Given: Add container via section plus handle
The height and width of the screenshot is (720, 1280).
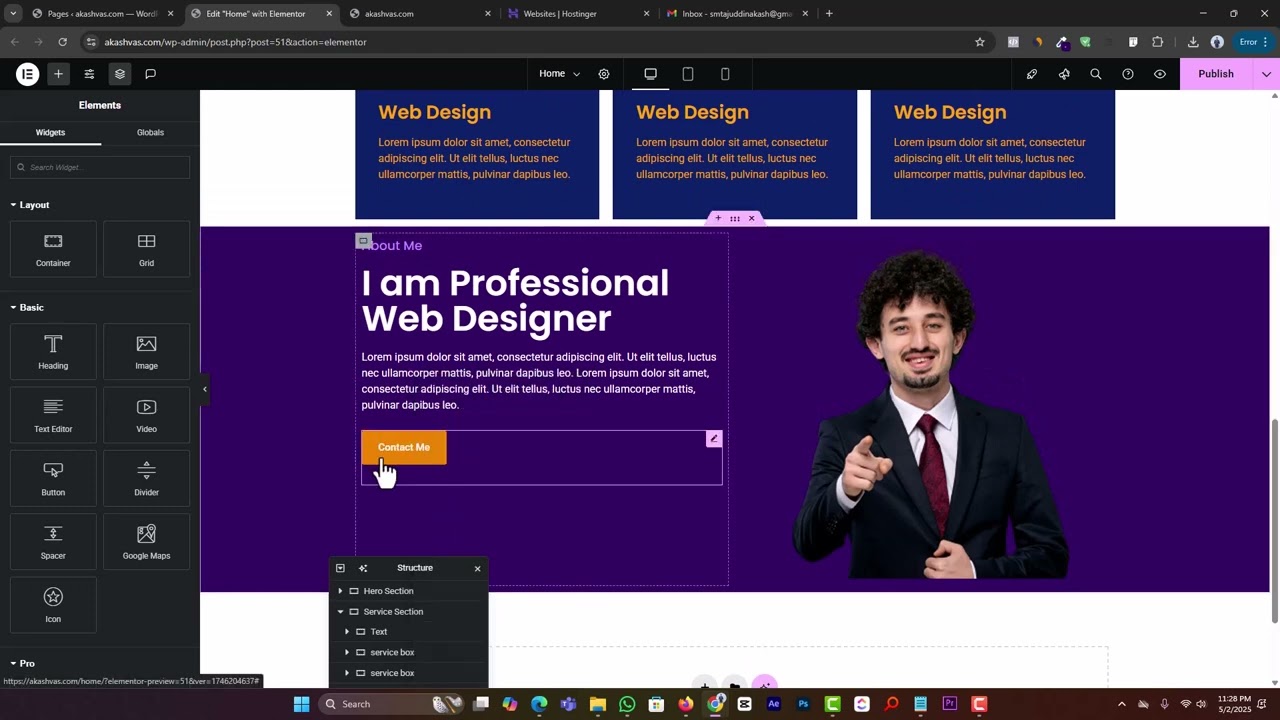Looking at the screenshot, I should (717, 218).
